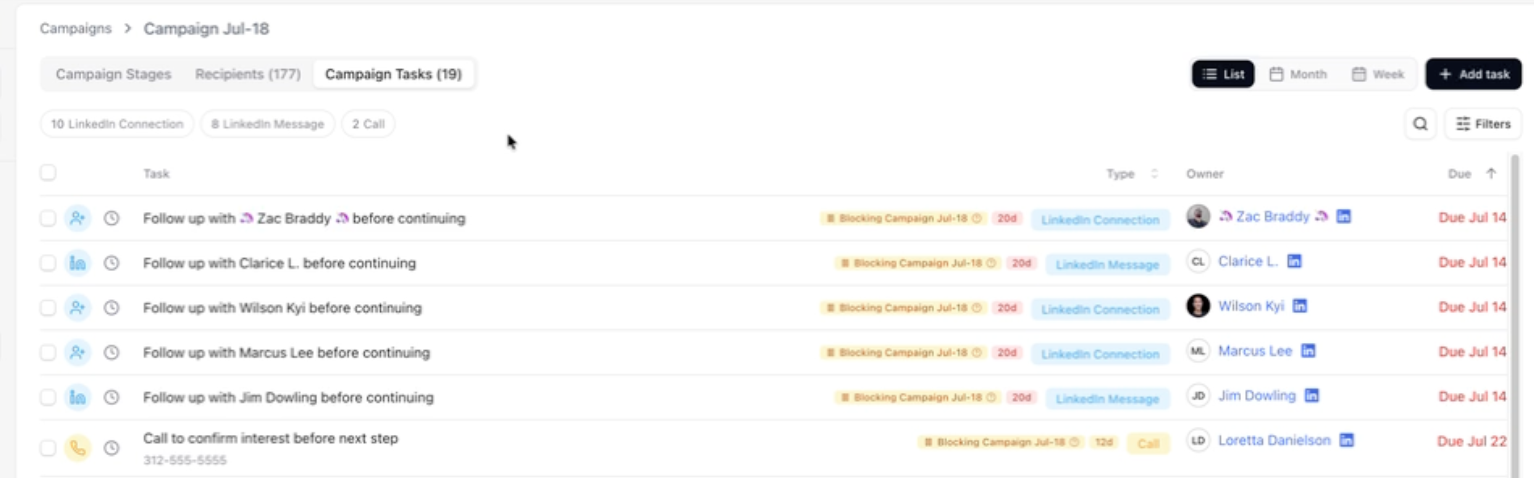Click the clock icon in Clarice L. task row
1534x478 pixels.
tap(112, 263)
